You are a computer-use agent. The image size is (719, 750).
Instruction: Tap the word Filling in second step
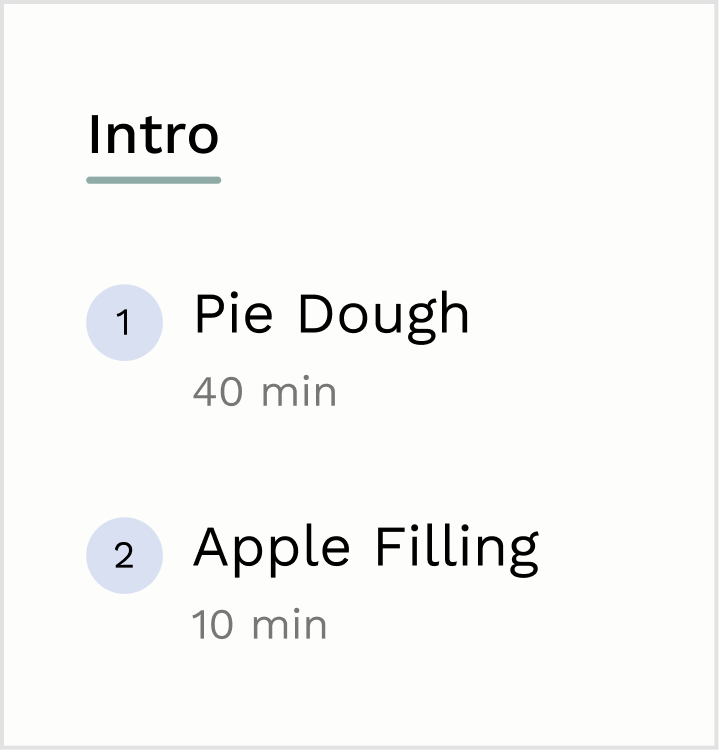[458, 551]
